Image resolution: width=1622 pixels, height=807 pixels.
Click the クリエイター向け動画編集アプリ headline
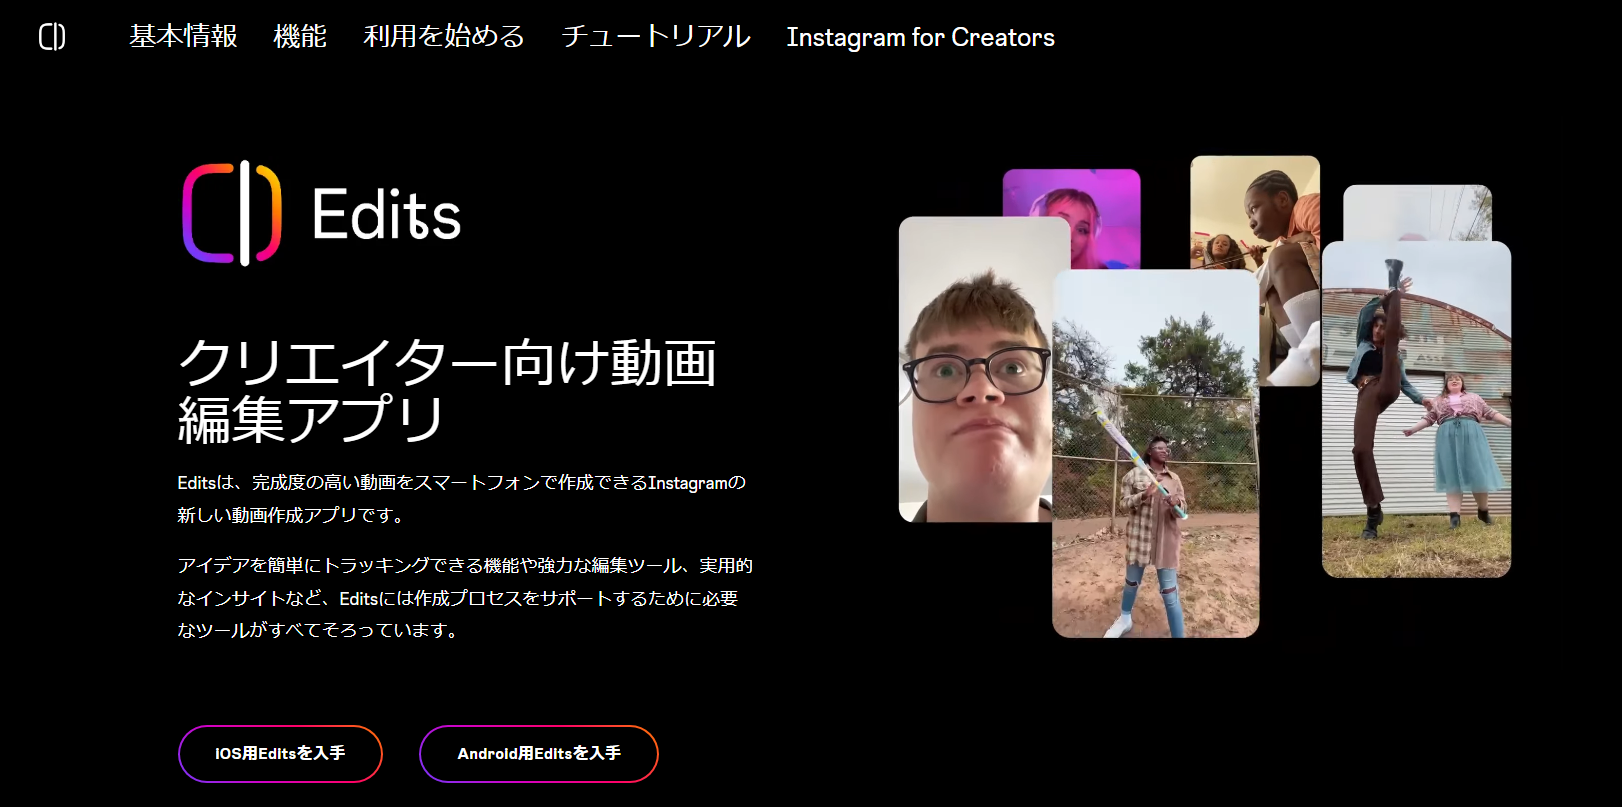(447, 390)
